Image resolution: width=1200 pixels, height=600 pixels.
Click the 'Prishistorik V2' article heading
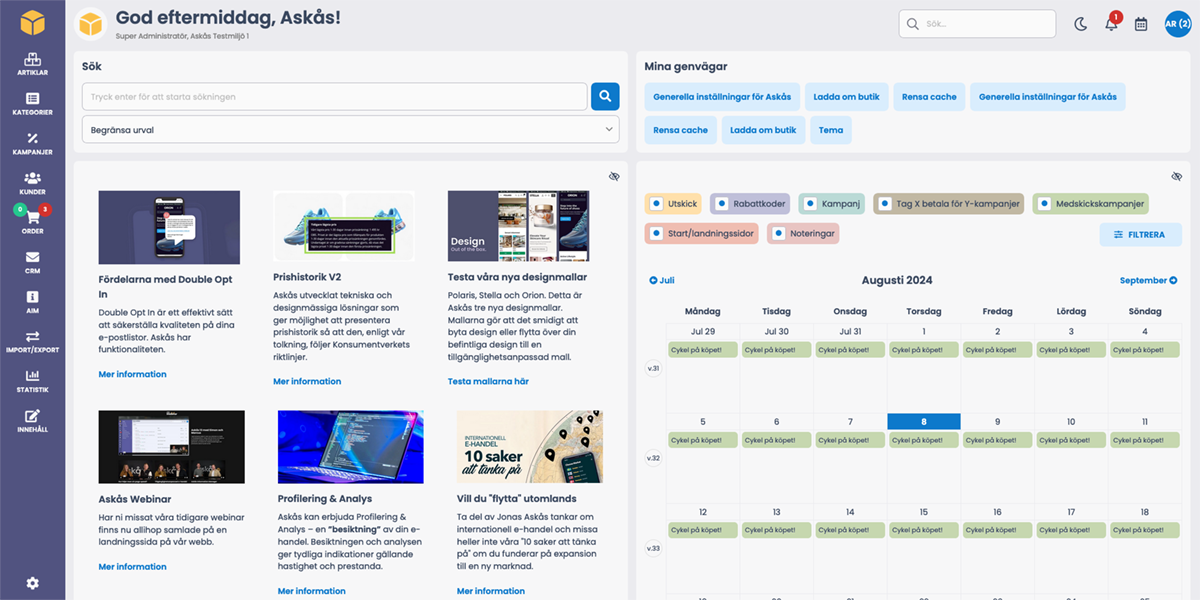click(309, 277)
